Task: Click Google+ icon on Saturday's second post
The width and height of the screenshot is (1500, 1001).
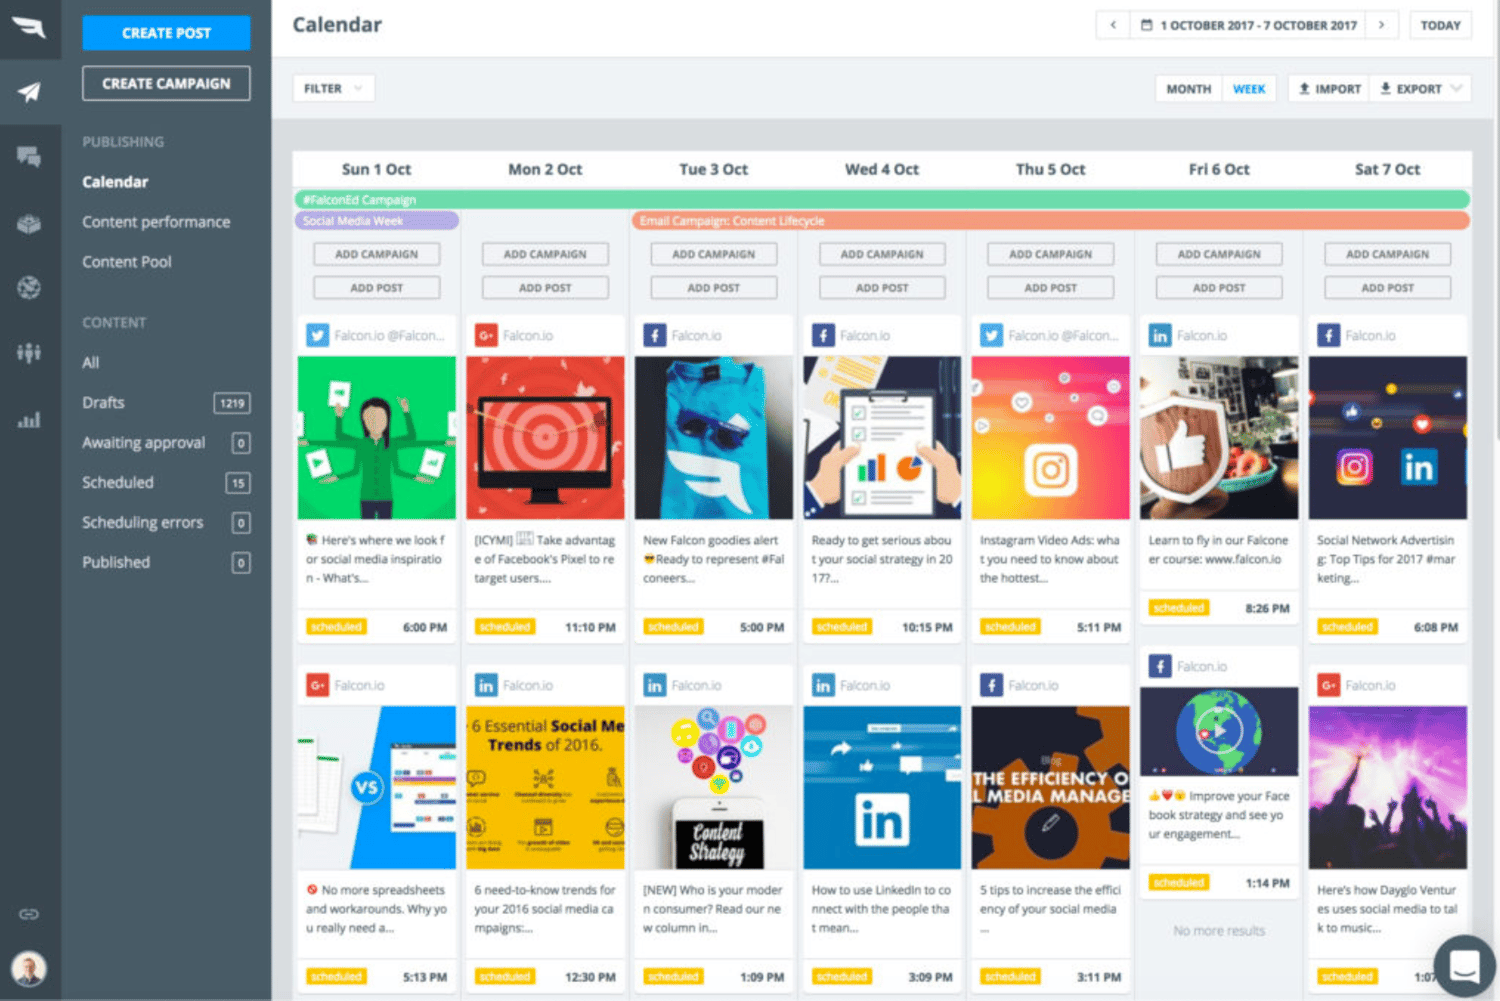Action: point(1328,685)
